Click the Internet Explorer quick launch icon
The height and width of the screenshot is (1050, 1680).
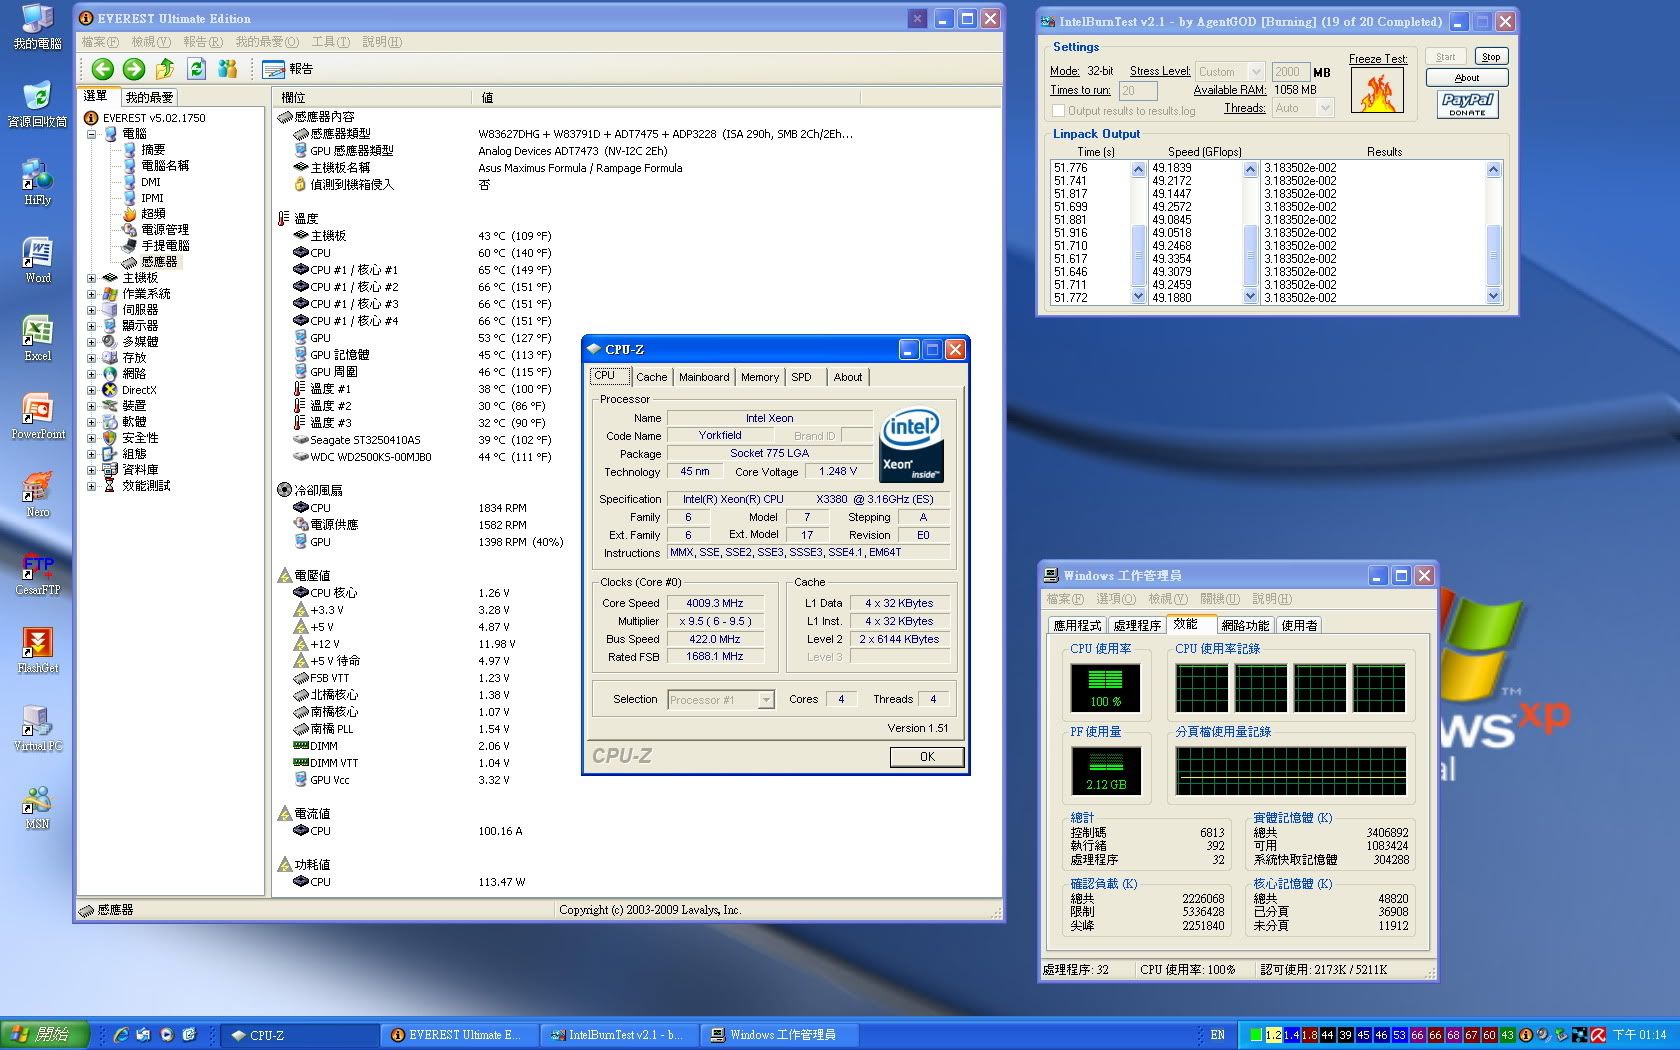[x=121, y=1035]
